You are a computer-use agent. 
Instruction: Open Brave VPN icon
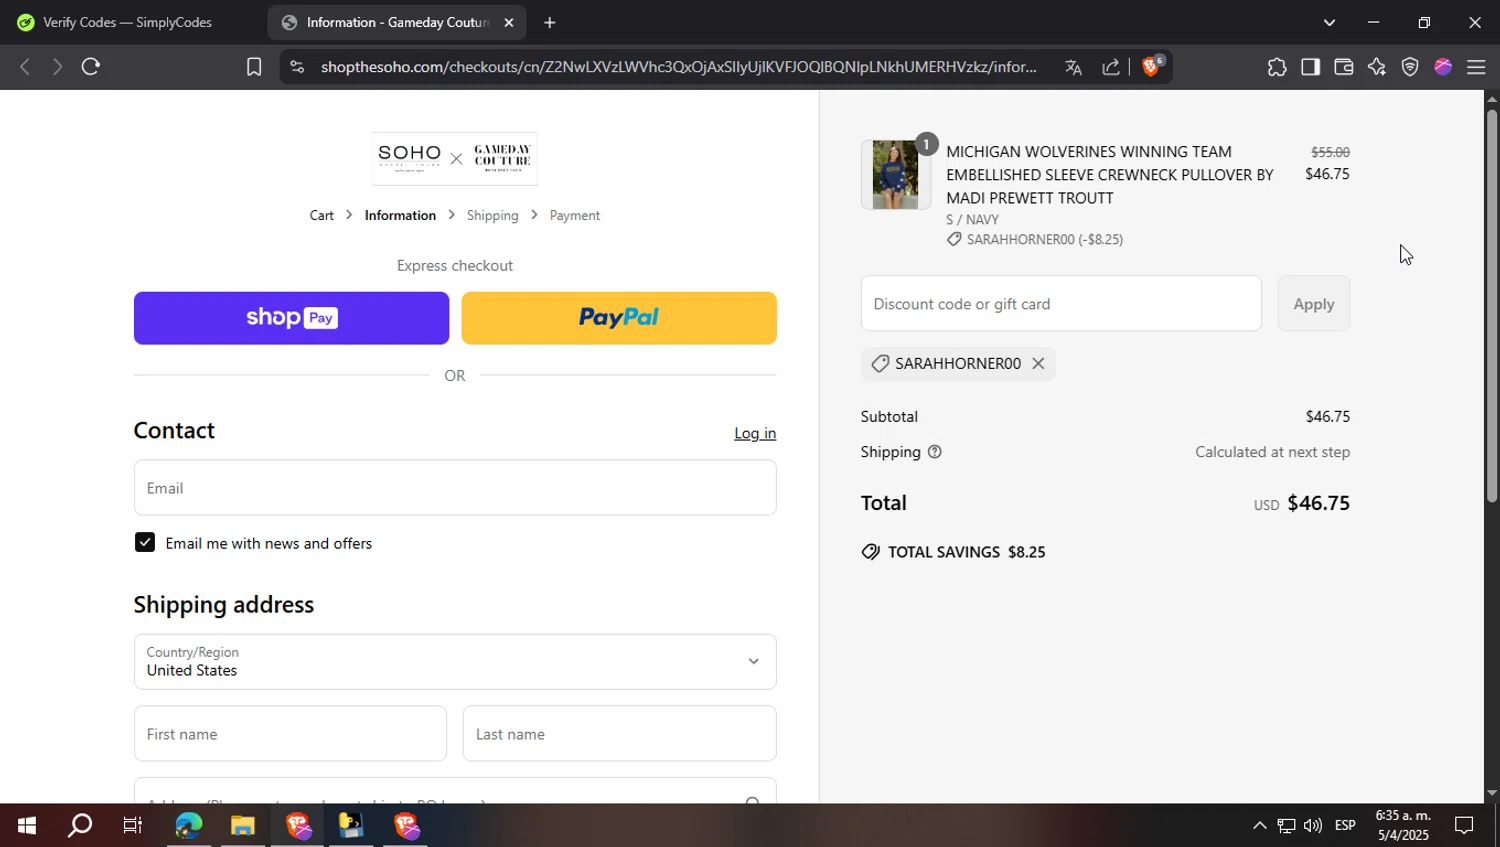pyautogui.click(x=1410, y=67)
